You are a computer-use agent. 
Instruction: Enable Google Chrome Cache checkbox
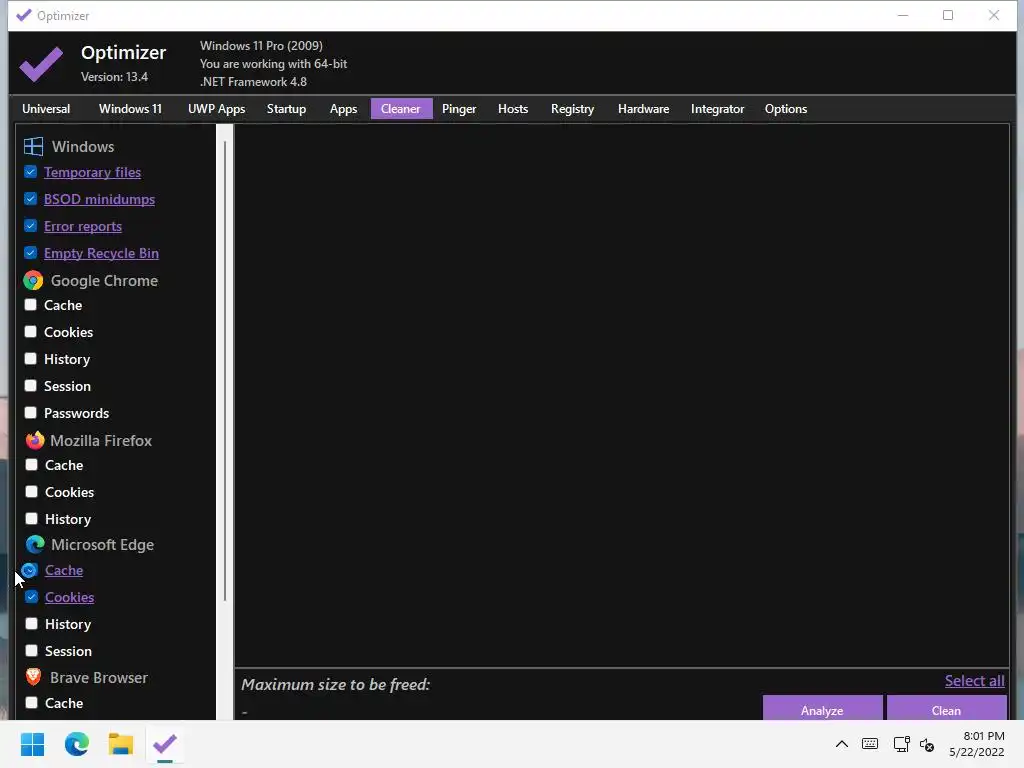[31, 305]
